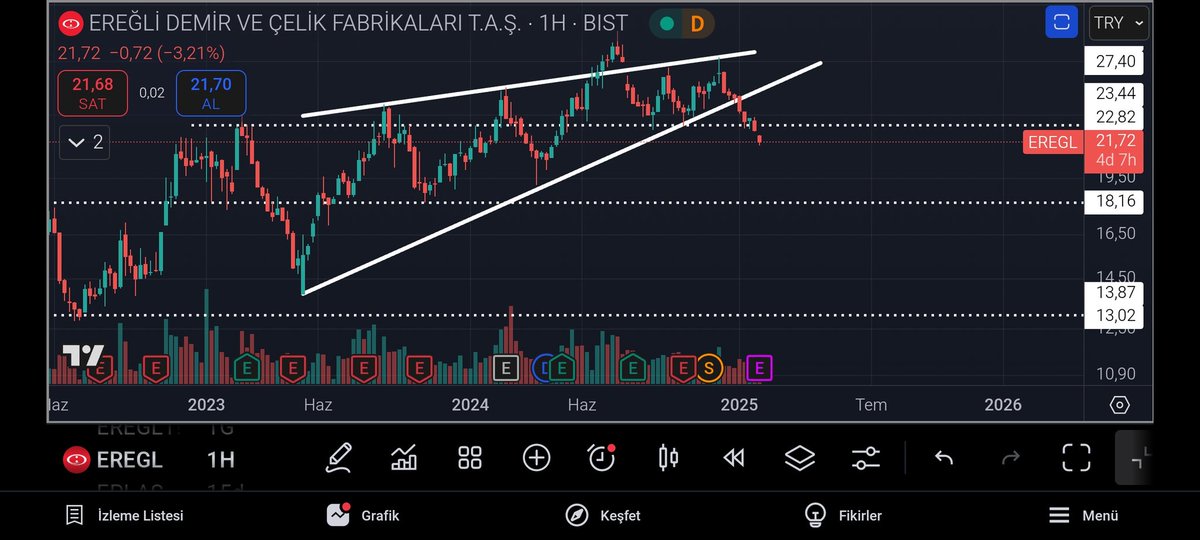Open the hexagon axis settings icon
1200x540 pixels.
click(1119, 405)
